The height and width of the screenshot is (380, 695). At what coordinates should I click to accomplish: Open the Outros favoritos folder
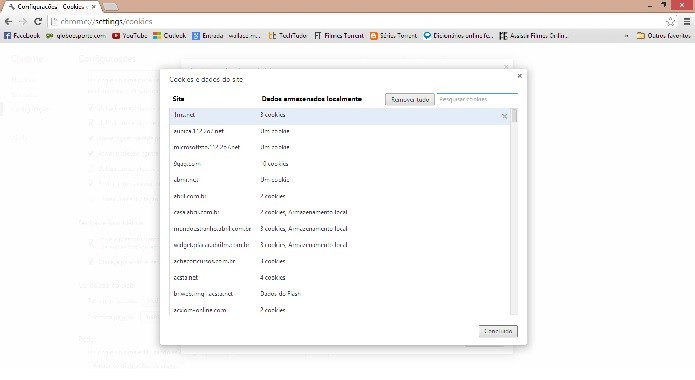tap(664, 35)
